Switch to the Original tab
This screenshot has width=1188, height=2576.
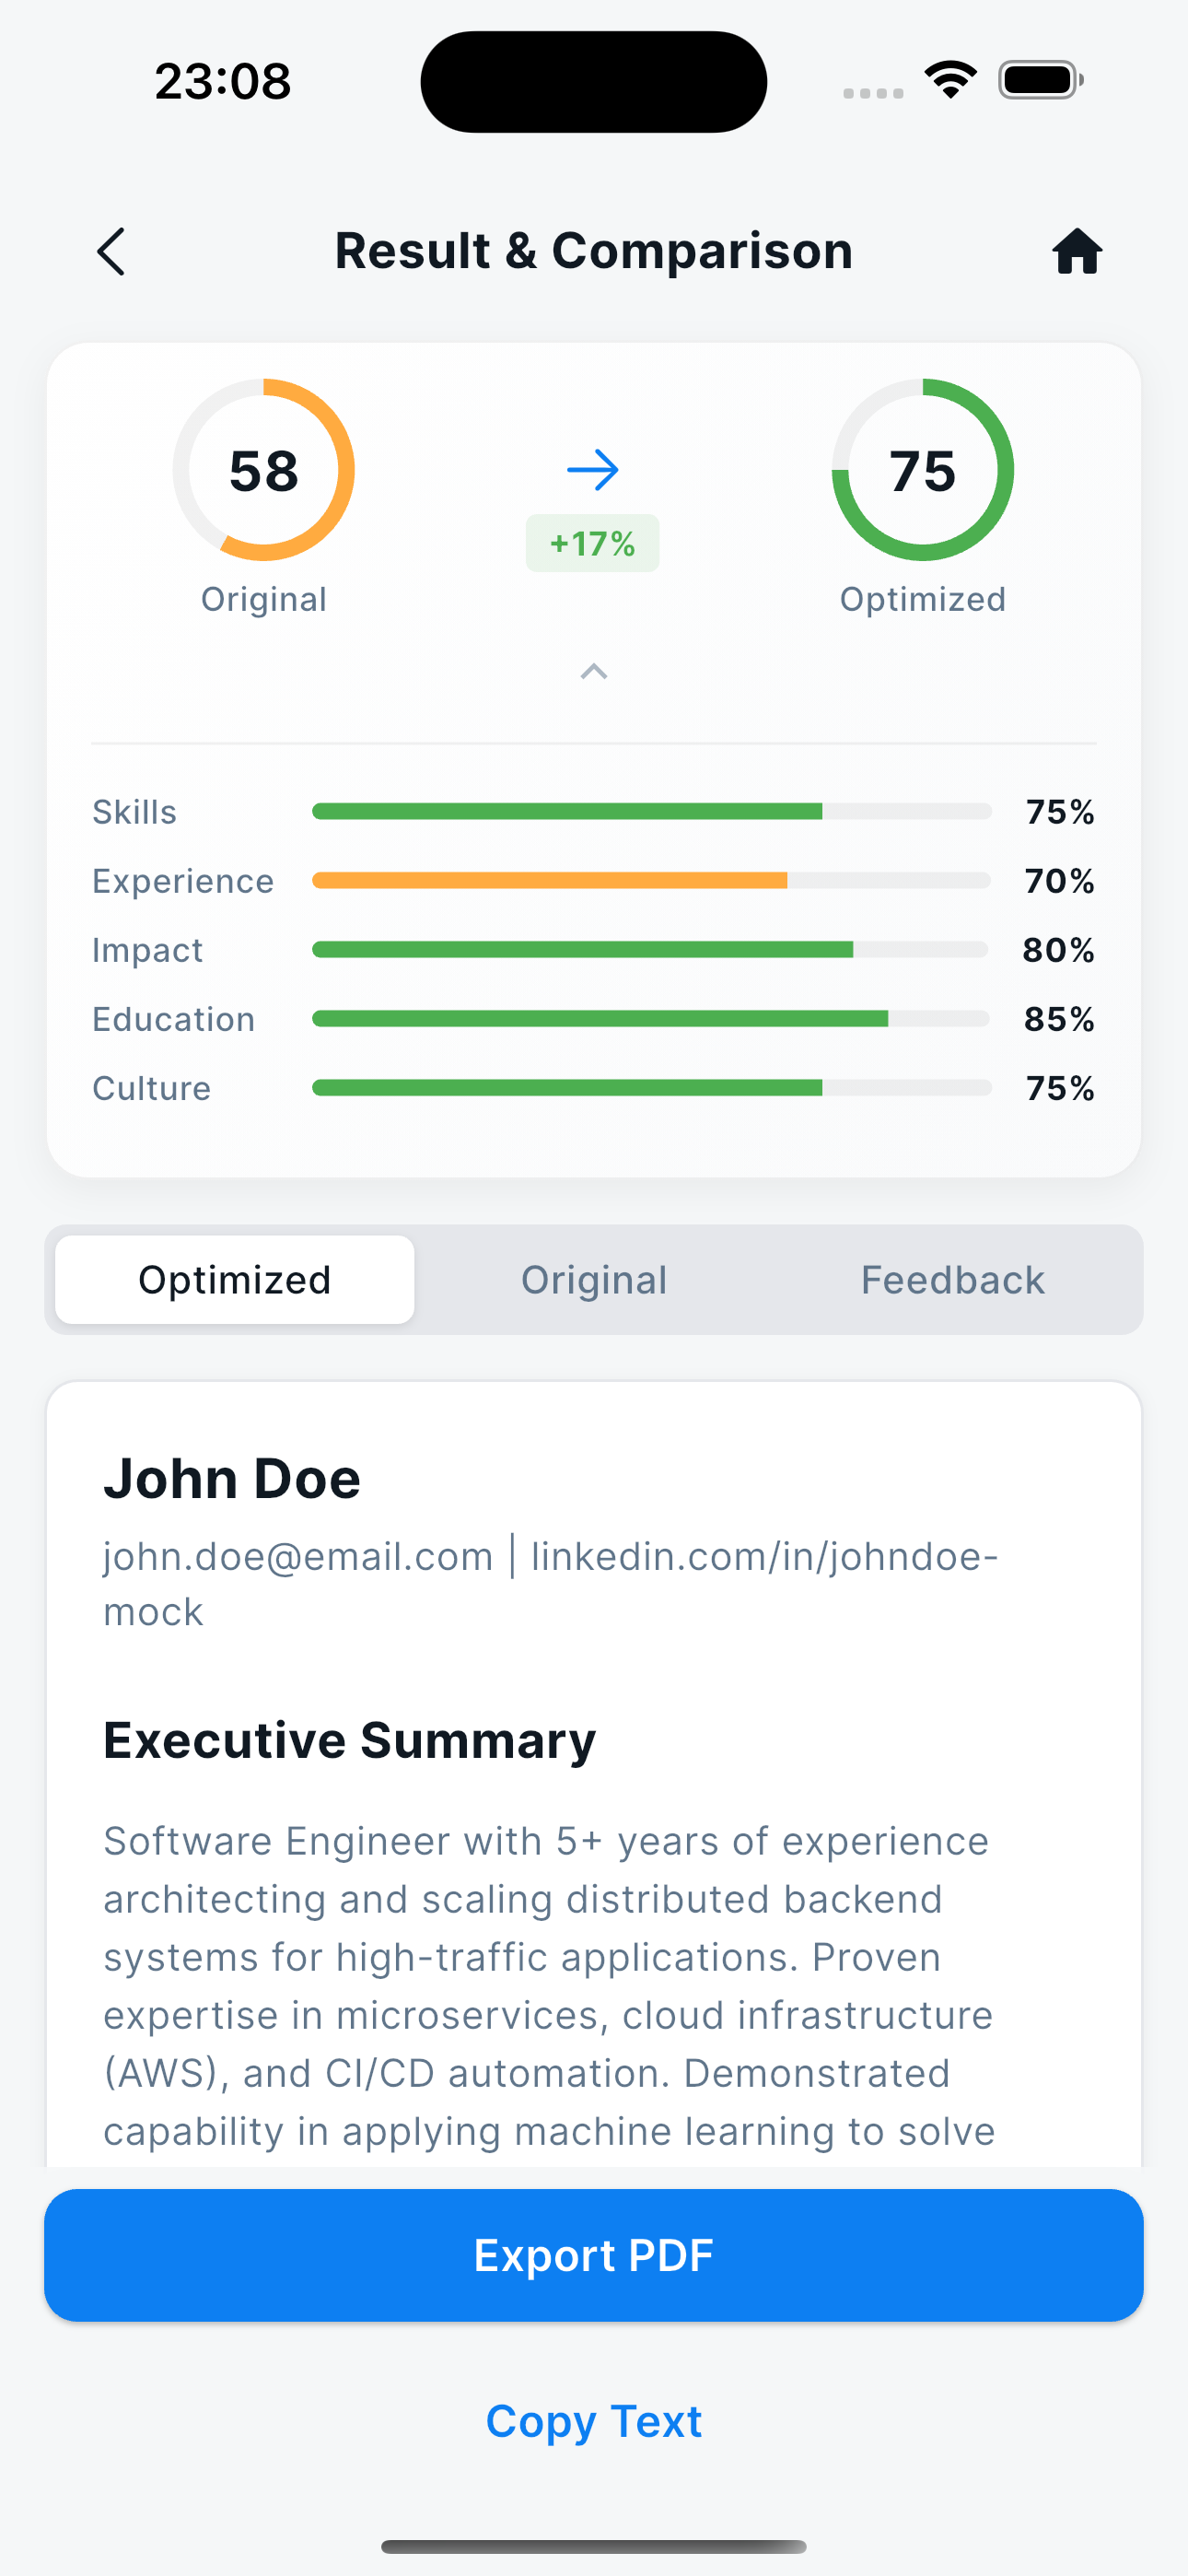(593, 1279)
